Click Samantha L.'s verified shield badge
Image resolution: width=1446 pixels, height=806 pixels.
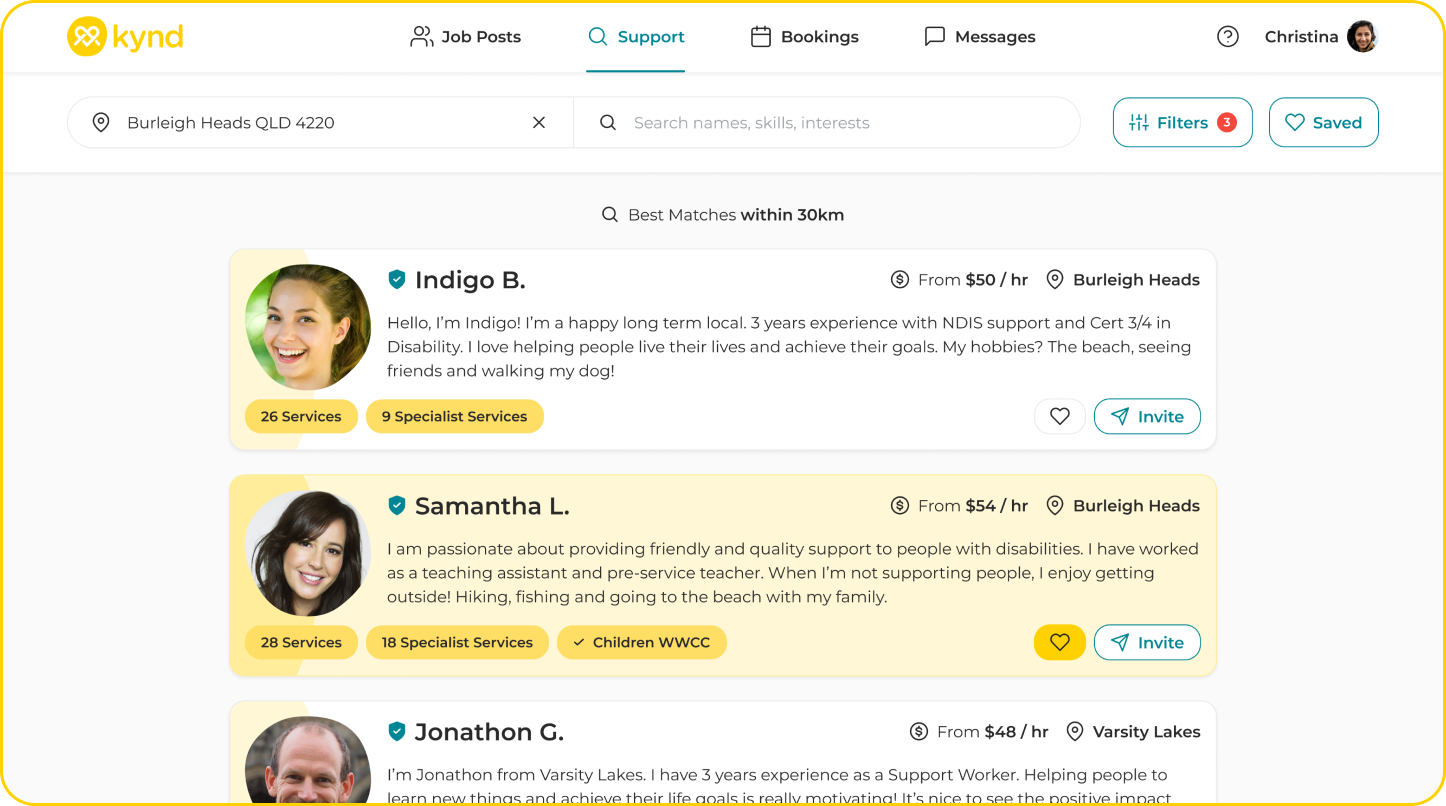pos(397,506)
